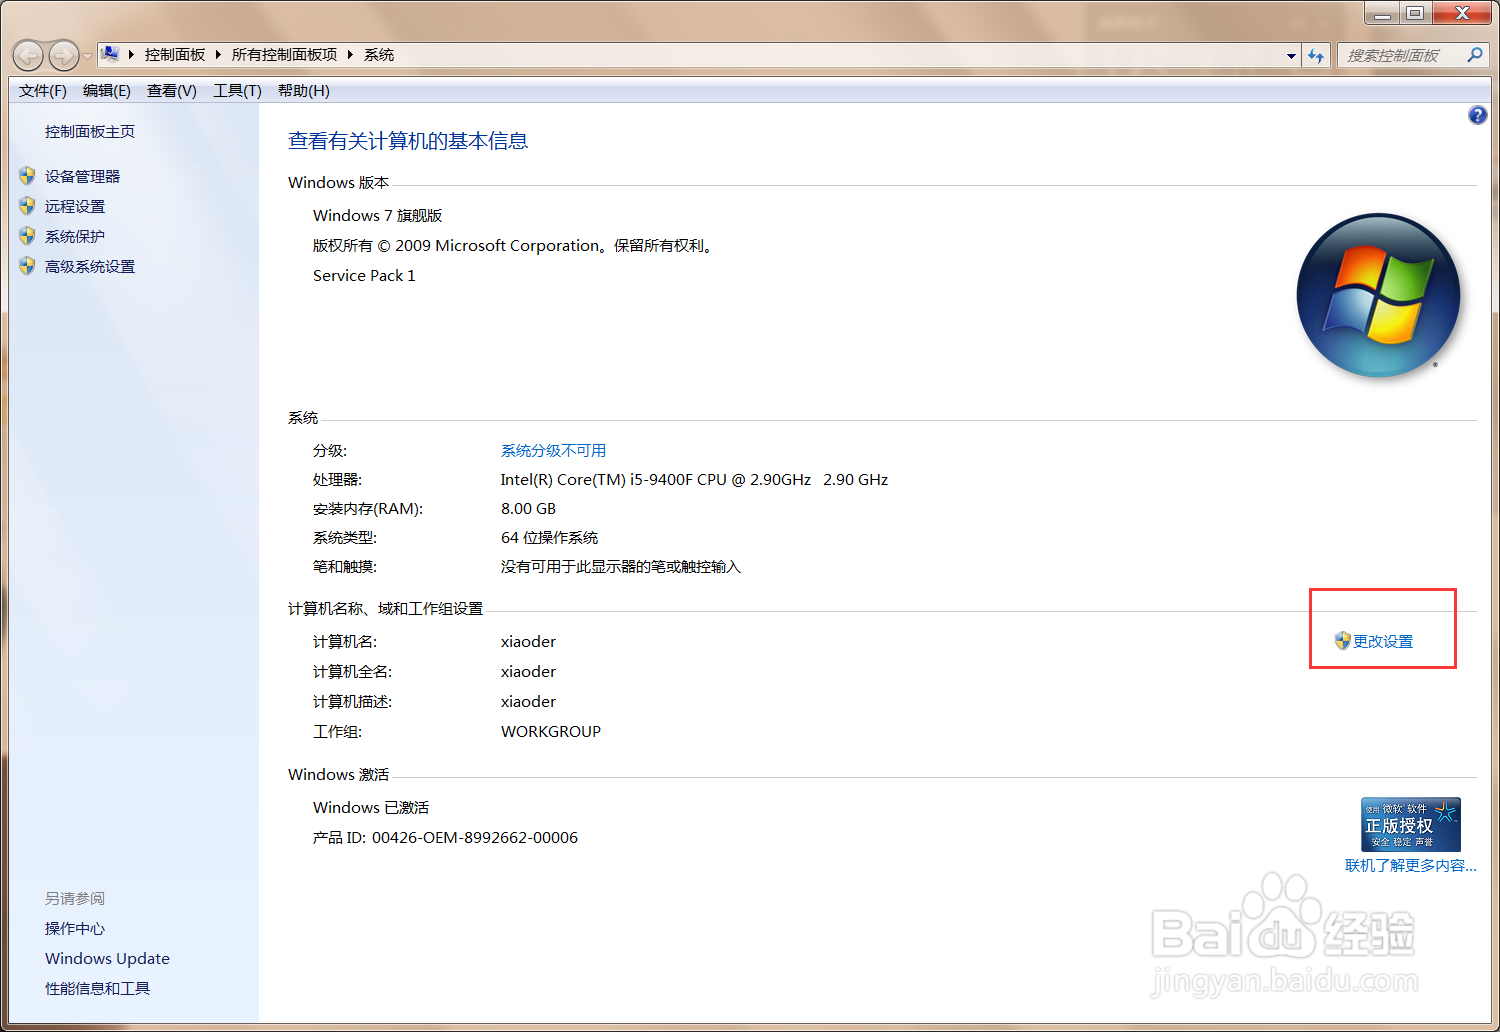Screen dimensions: 1500x1032
Task: Click shield icon next to 高级系统设置
Action: (x=27, y=266)
